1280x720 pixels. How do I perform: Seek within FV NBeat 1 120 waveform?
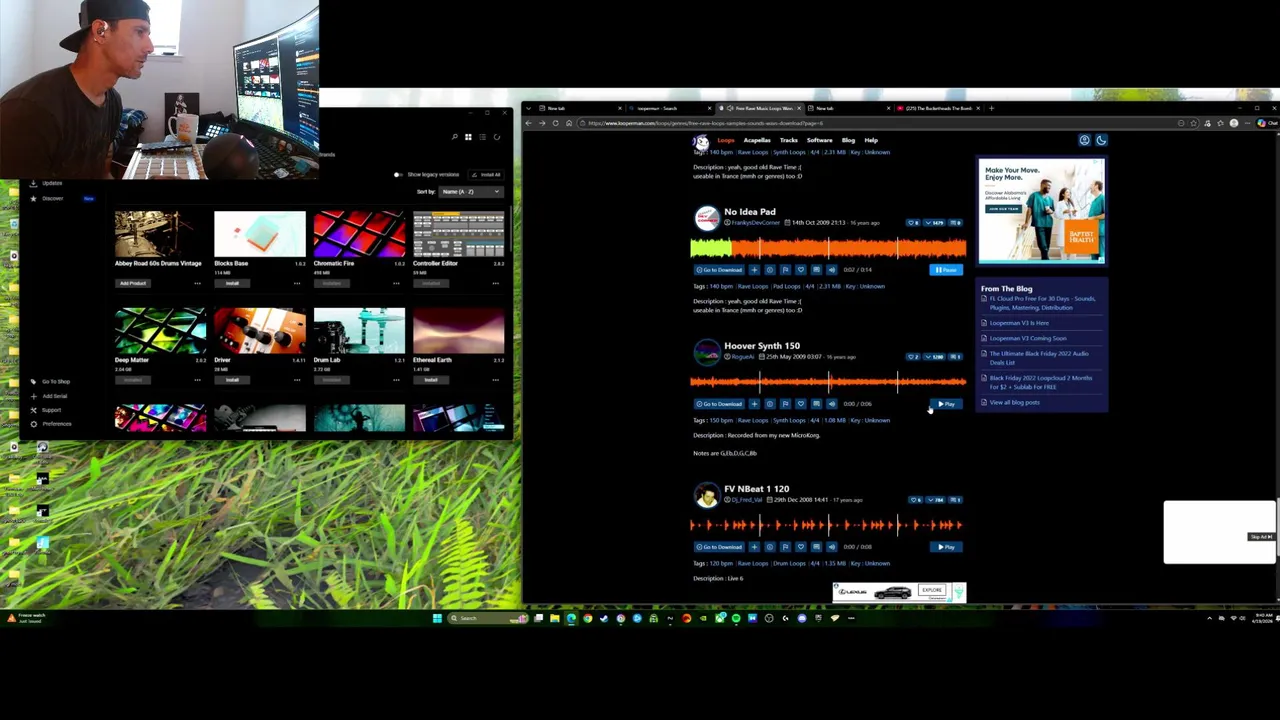coord(828,524)
